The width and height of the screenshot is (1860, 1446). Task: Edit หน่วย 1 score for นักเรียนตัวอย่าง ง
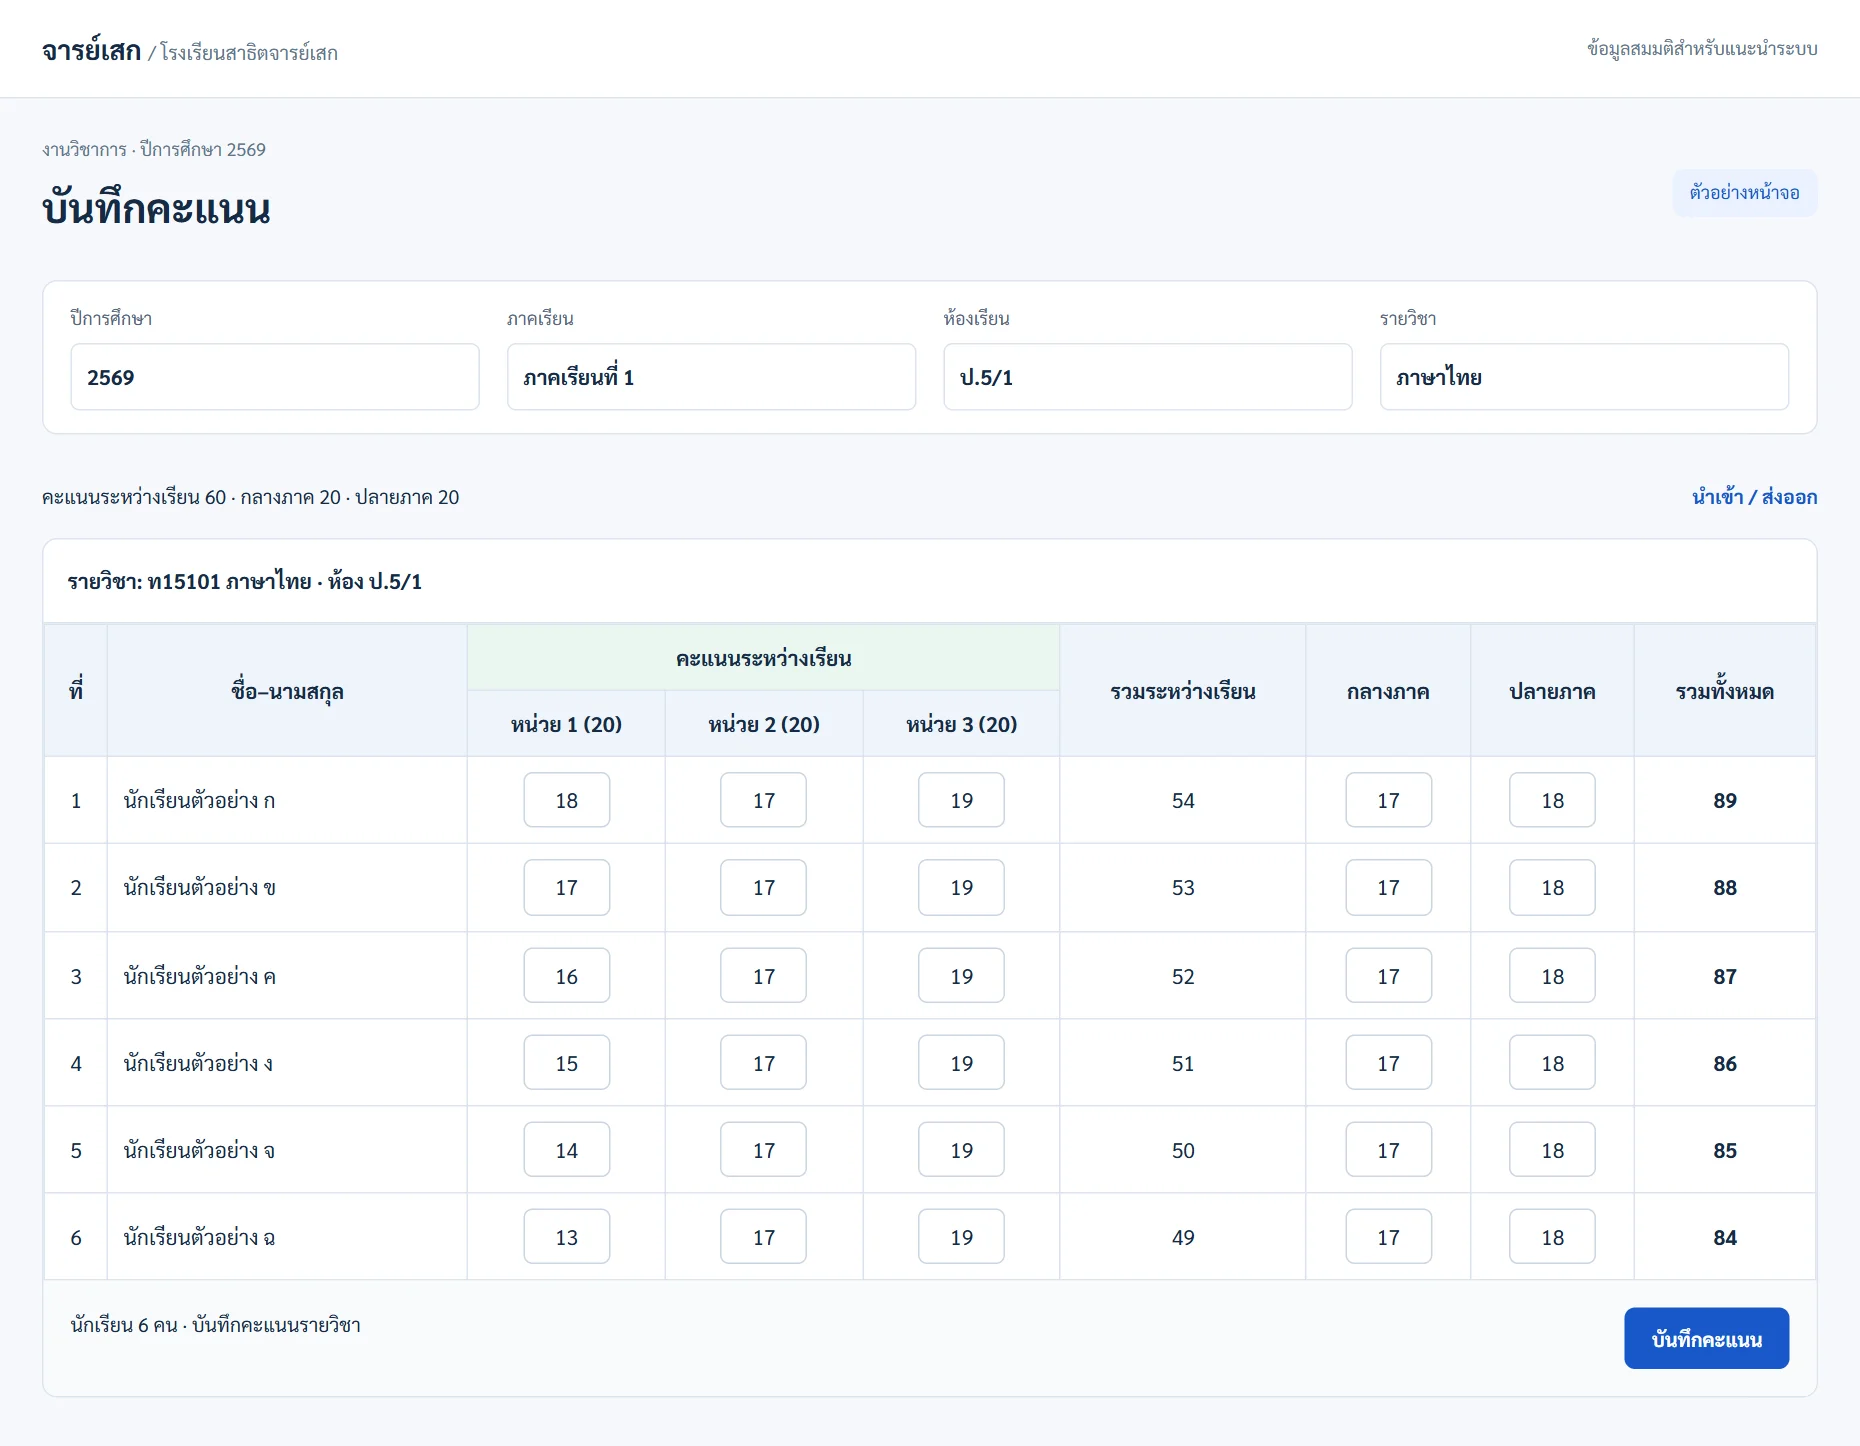pos(566,1063)
